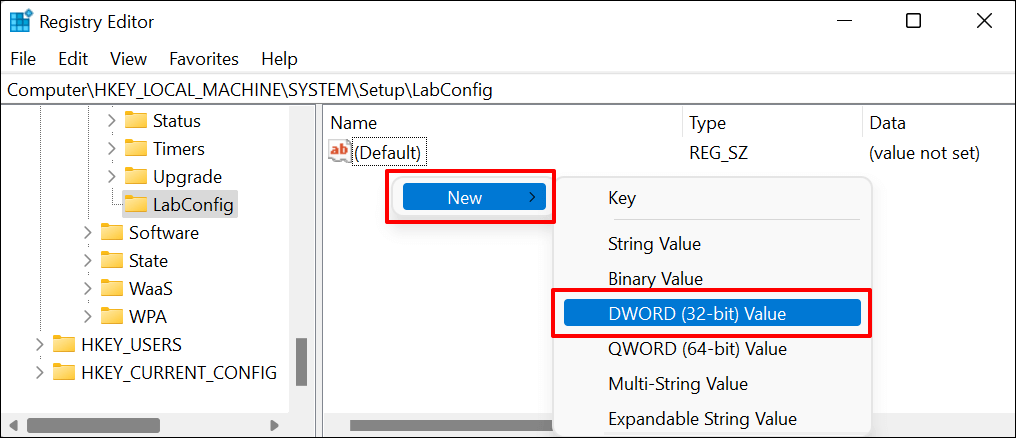Click the Type column header

pyautogui.click(x=707, y=123)
